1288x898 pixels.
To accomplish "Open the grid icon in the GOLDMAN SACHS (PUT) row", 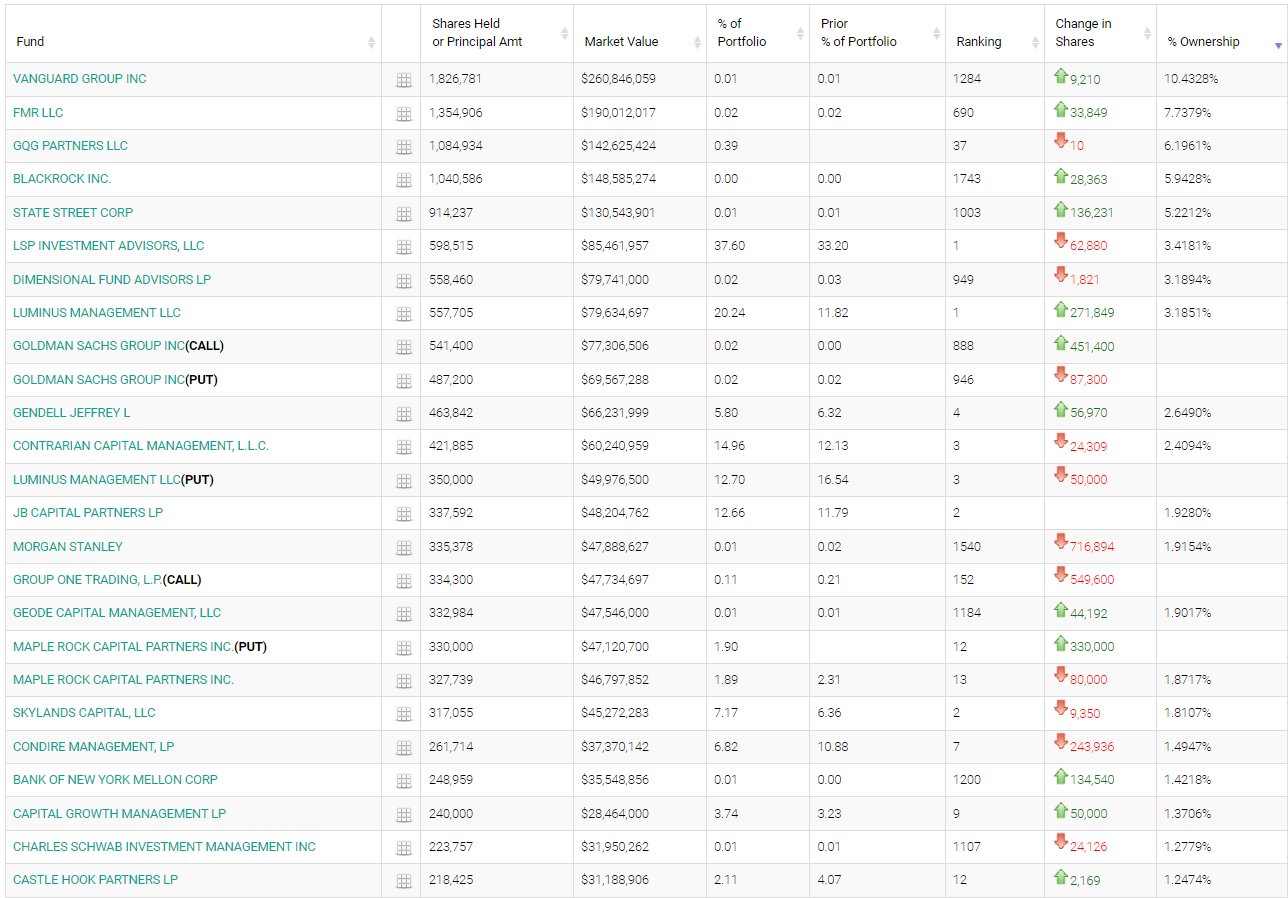I will tap(404, 381).
